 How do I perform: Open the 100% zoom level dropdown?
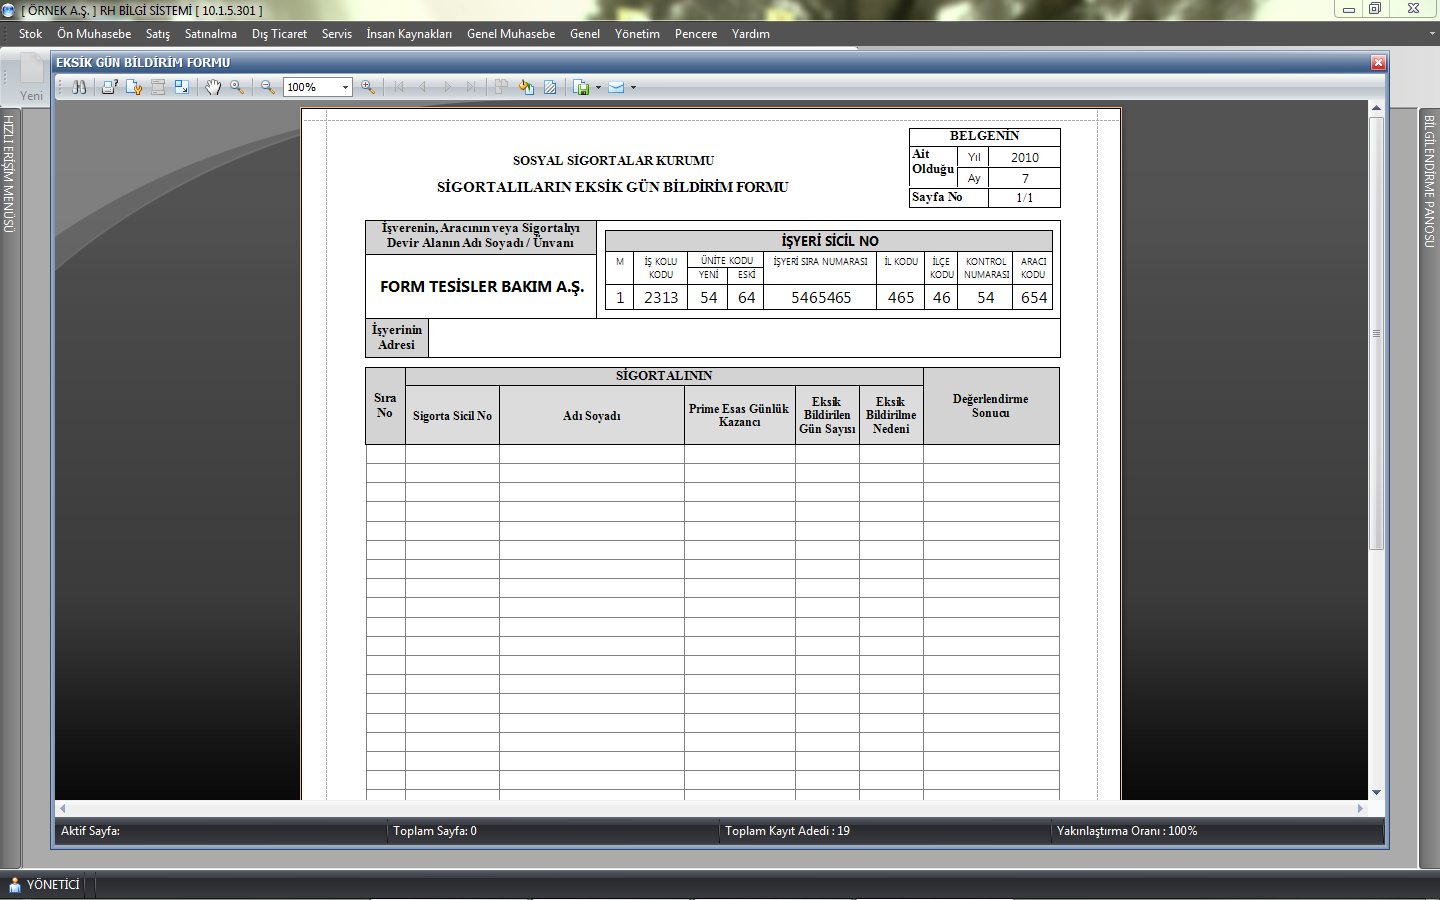click(345, 87)
